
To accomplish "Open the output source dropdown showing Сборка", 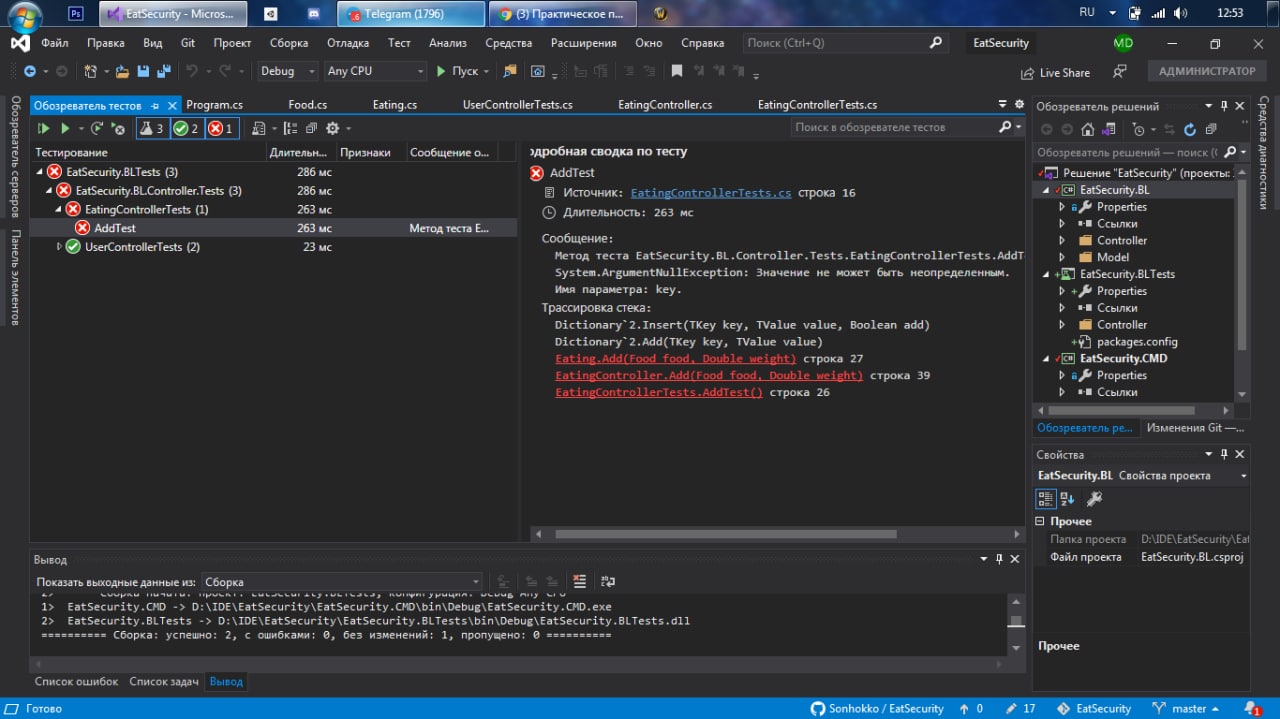I will (x=342, y=581).
